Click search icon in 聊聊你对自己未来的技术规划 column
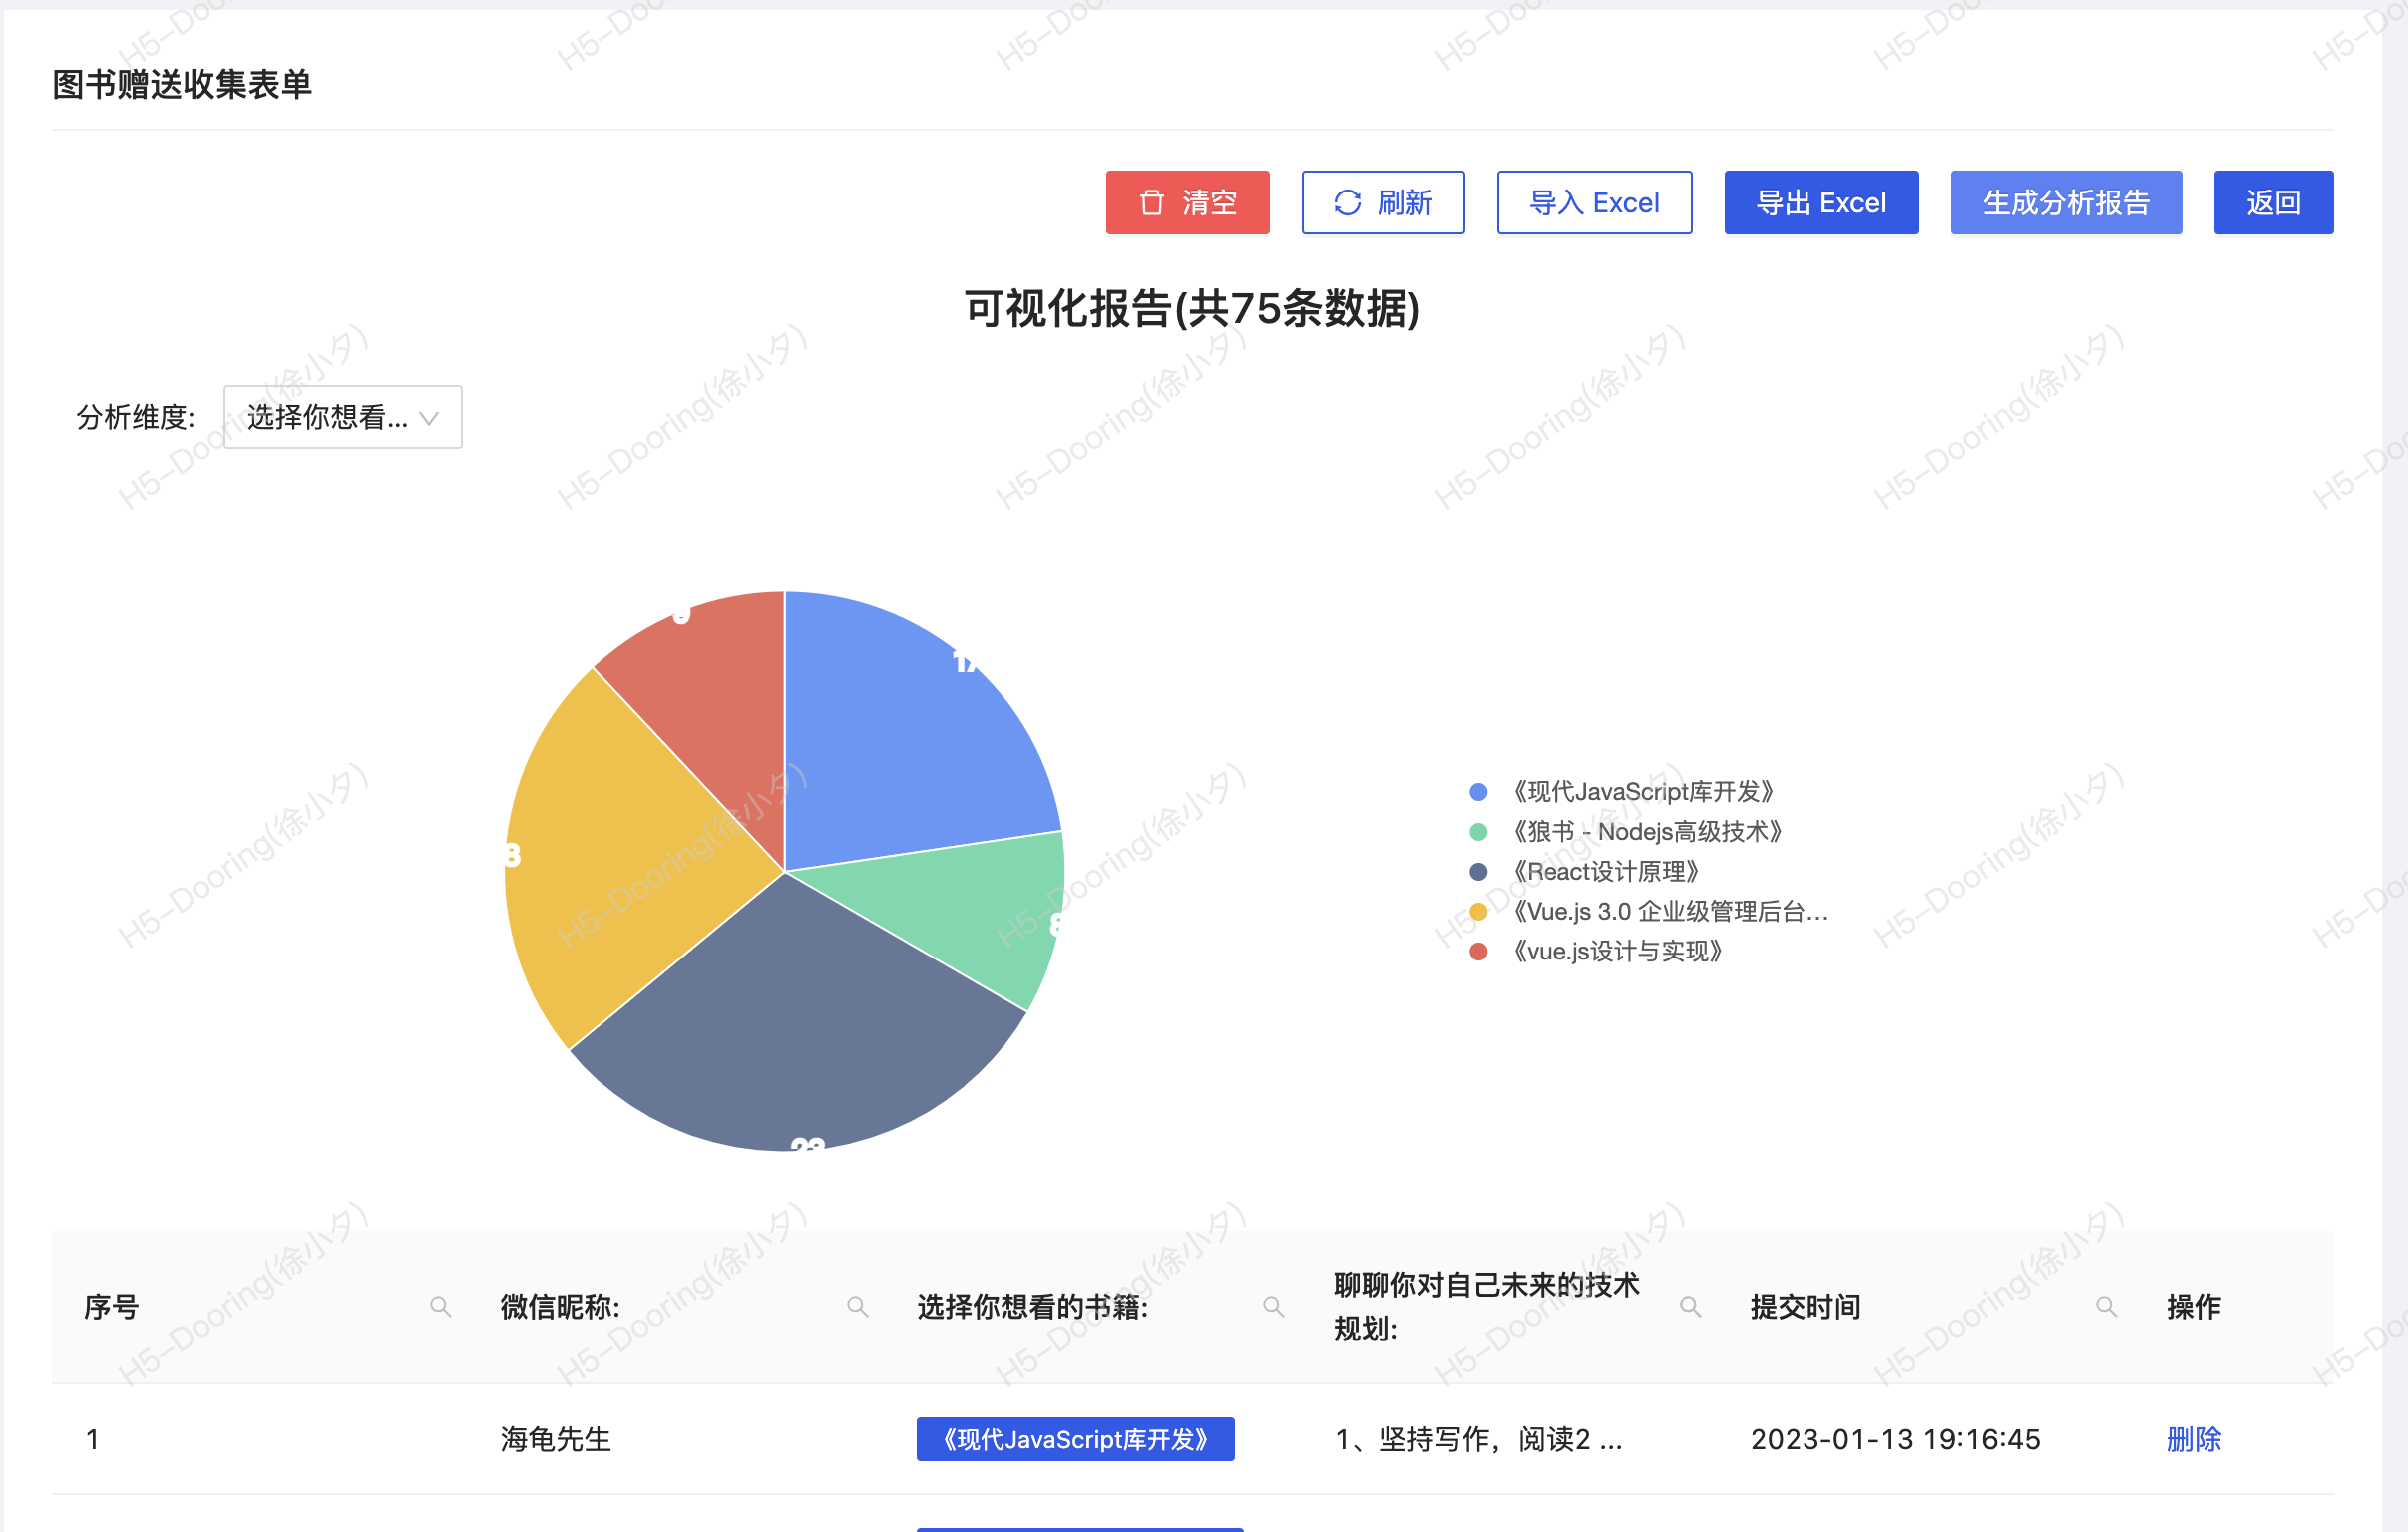Image resolution: width=2408 pixels, height=1532 pixels. tap(1690, 1306)
